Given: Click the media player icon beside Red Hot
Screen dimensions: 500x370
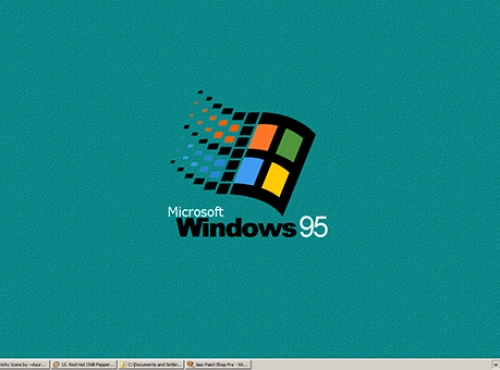Looking at the screenshot, I should coord(56,365).
